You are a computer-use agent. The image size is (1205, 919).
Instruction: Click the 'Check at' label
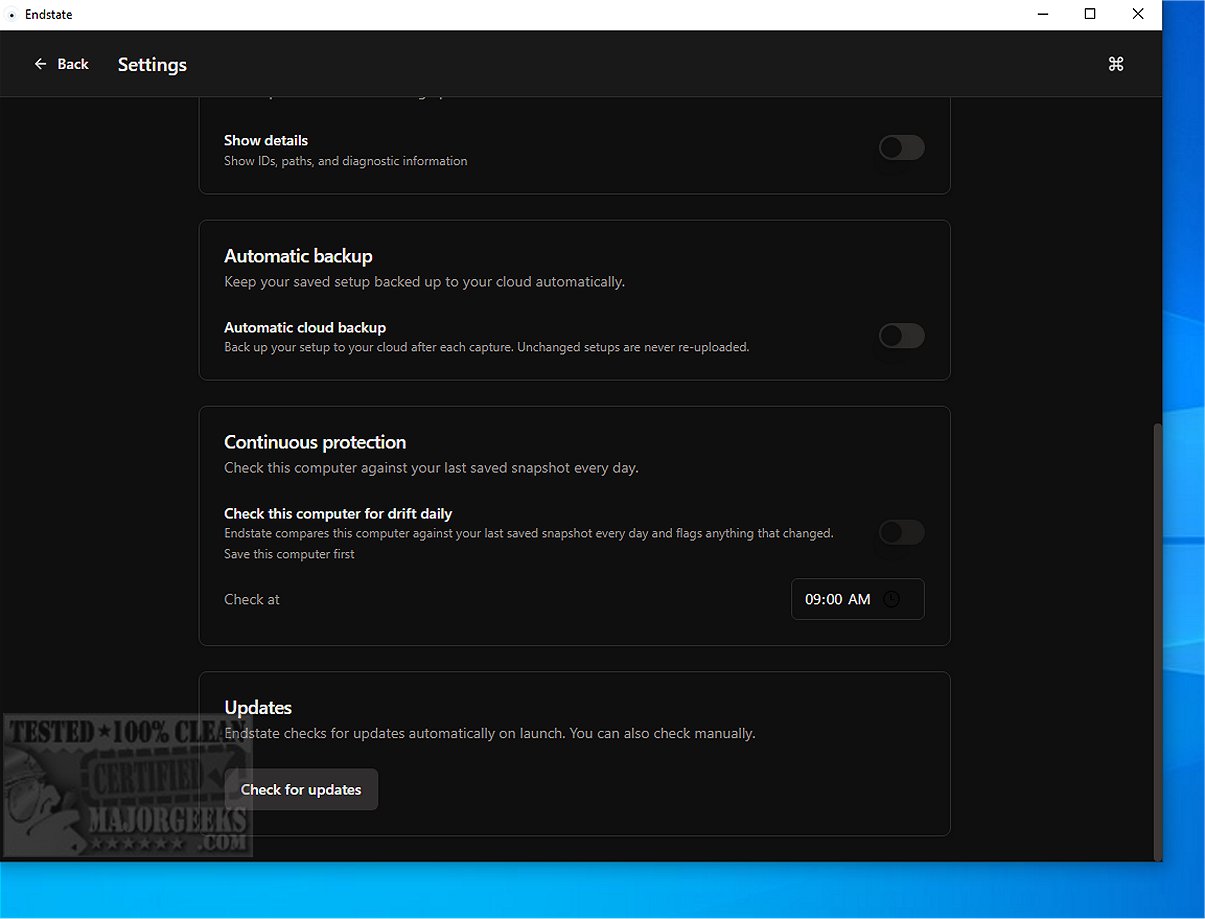[x=252, y=599]
